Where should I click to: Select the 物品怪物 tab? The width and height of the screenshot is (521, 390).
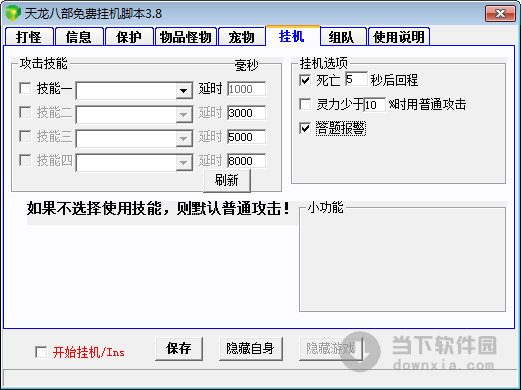[x=186, y=37]
